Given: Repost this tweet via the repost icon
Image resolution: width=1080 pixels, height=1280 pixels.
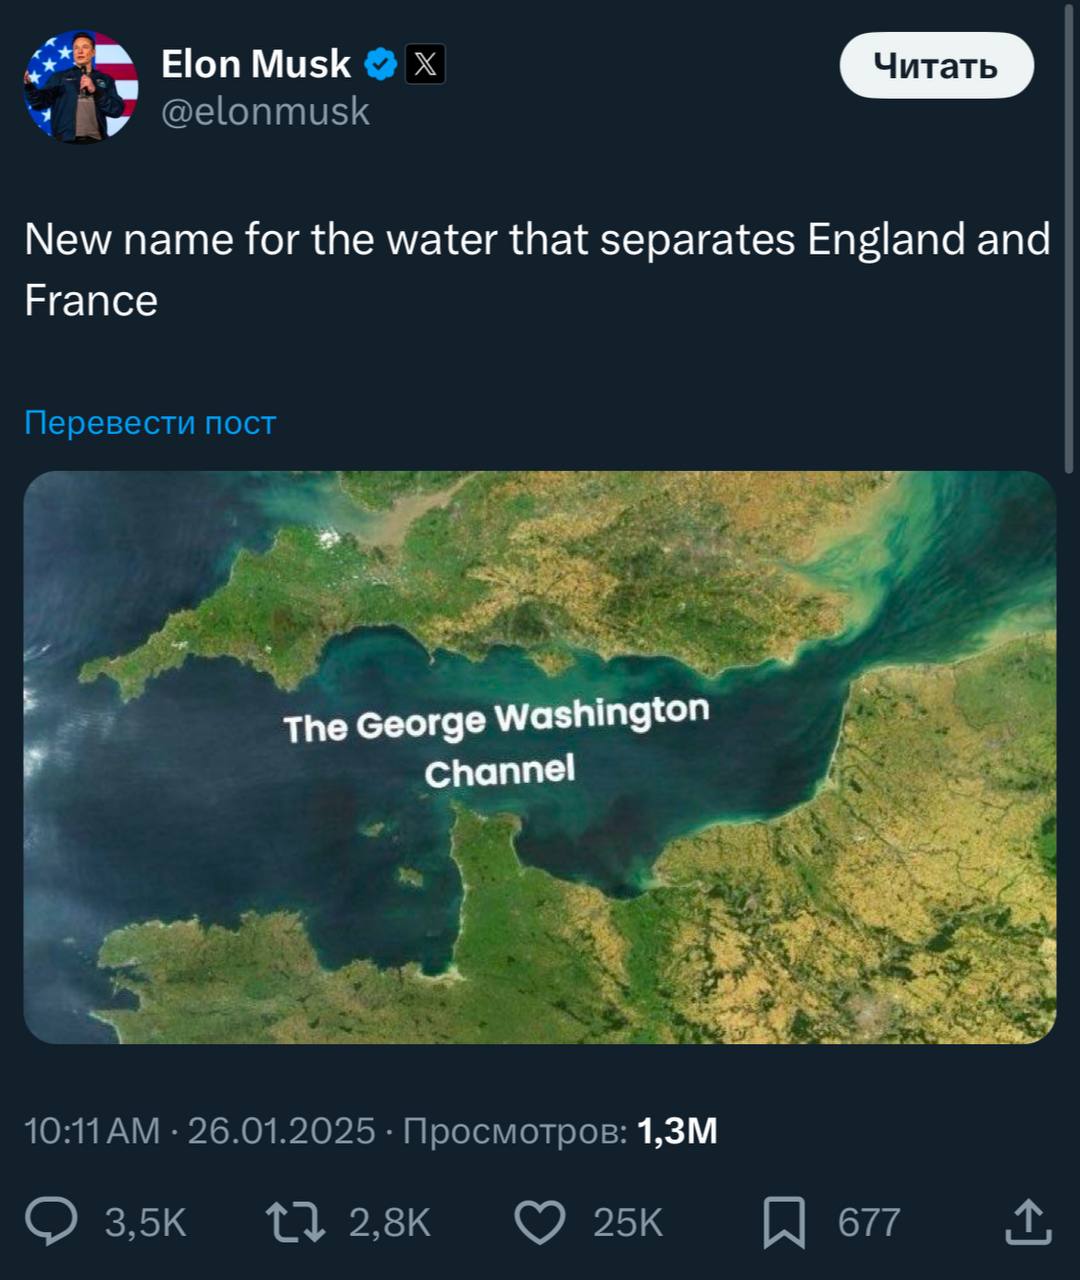Looking at the screenshot, I should pyautogui.click(x=295, y=1222).
